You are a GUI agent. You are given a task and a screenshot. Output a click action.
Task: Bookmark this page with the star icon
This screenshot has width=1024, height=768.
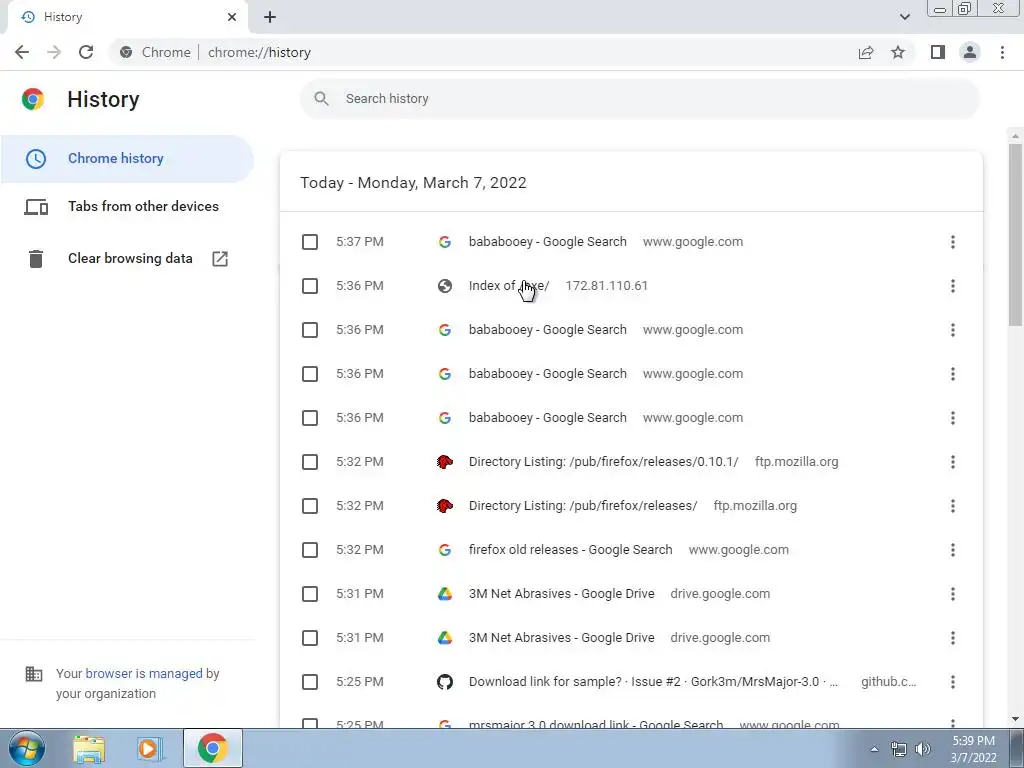[x=898, y=52]
